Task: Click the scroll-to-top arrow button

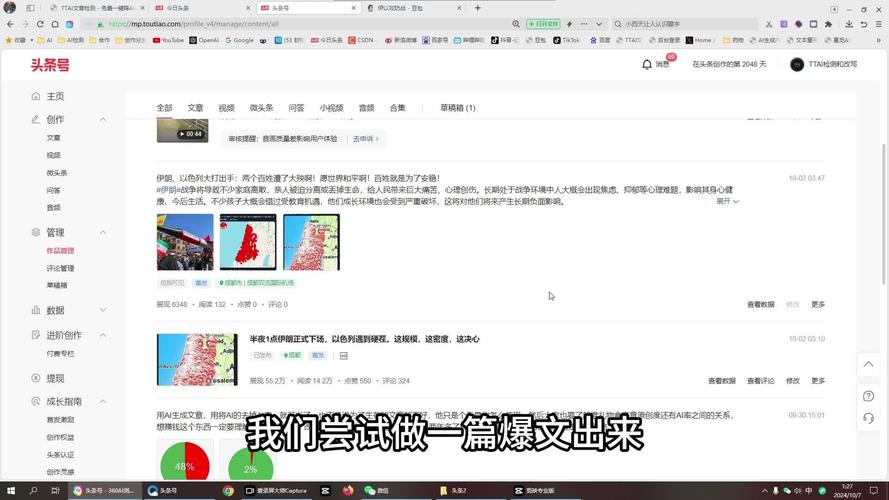Action: pyautogui.click(x=868, y=365)
